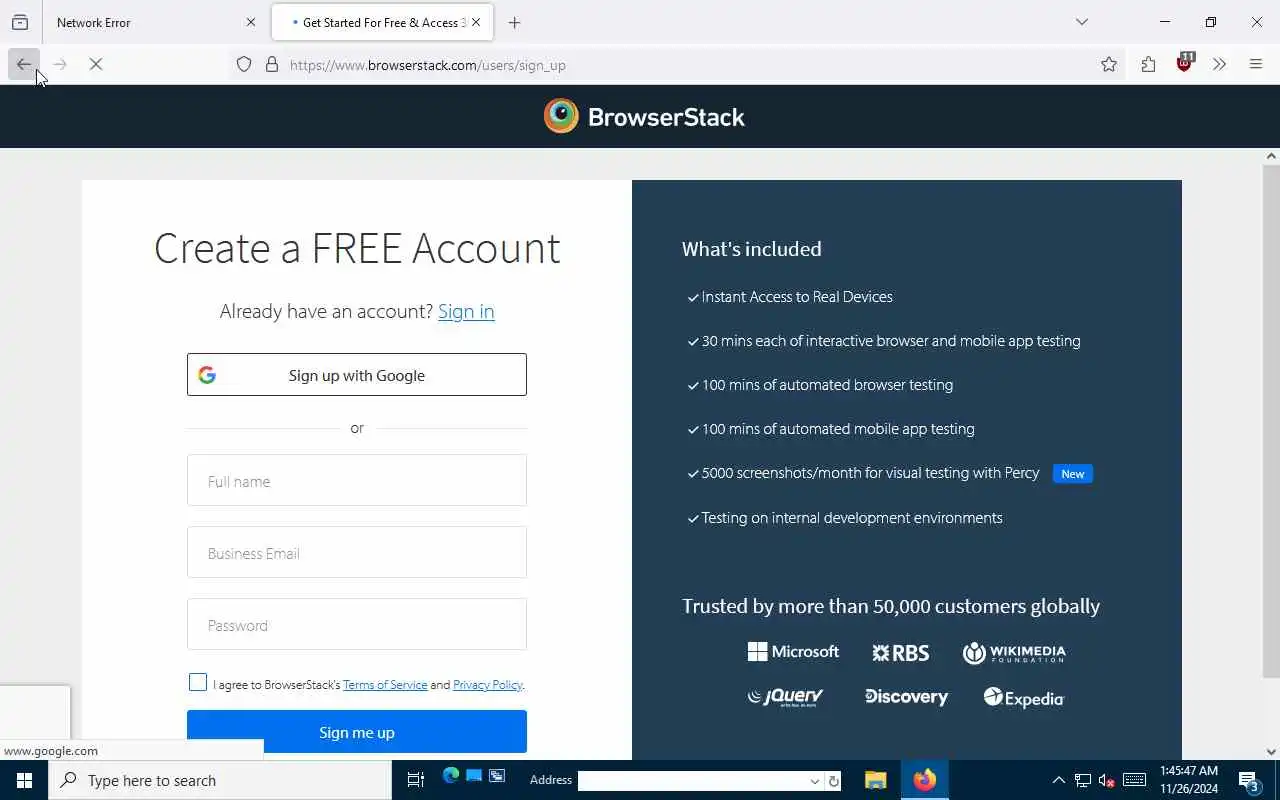Bookmark this page with the star
1280x800 pixels.
coord(1109,65)
